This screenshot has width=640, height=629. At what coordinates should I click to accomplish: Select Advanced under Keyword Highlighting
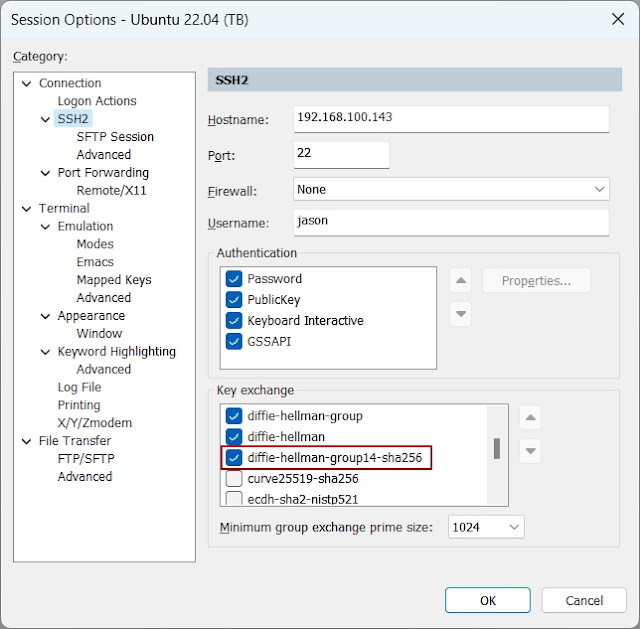pos(104,369)
